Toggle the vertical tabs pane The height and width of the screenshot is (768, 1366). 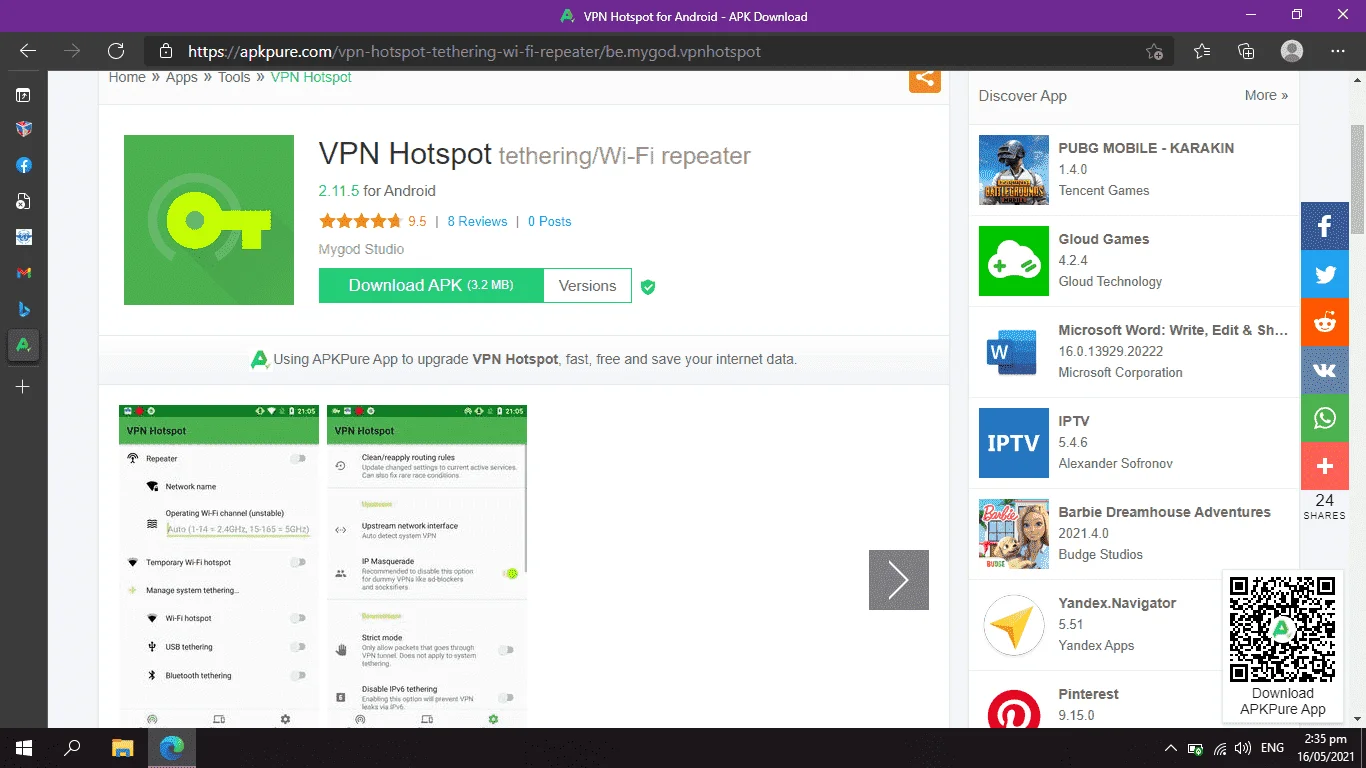[23, 95]
